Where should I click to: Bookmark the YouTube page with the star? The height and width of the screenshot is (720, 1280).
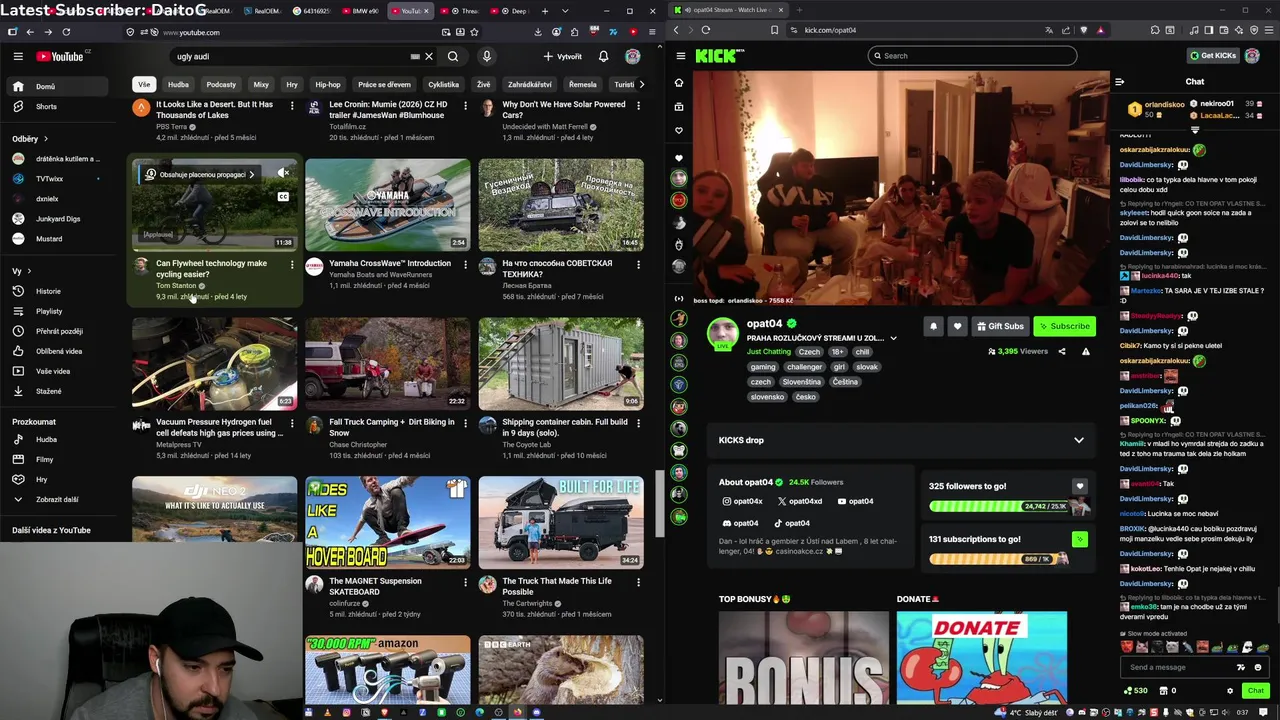coord(474,32)
